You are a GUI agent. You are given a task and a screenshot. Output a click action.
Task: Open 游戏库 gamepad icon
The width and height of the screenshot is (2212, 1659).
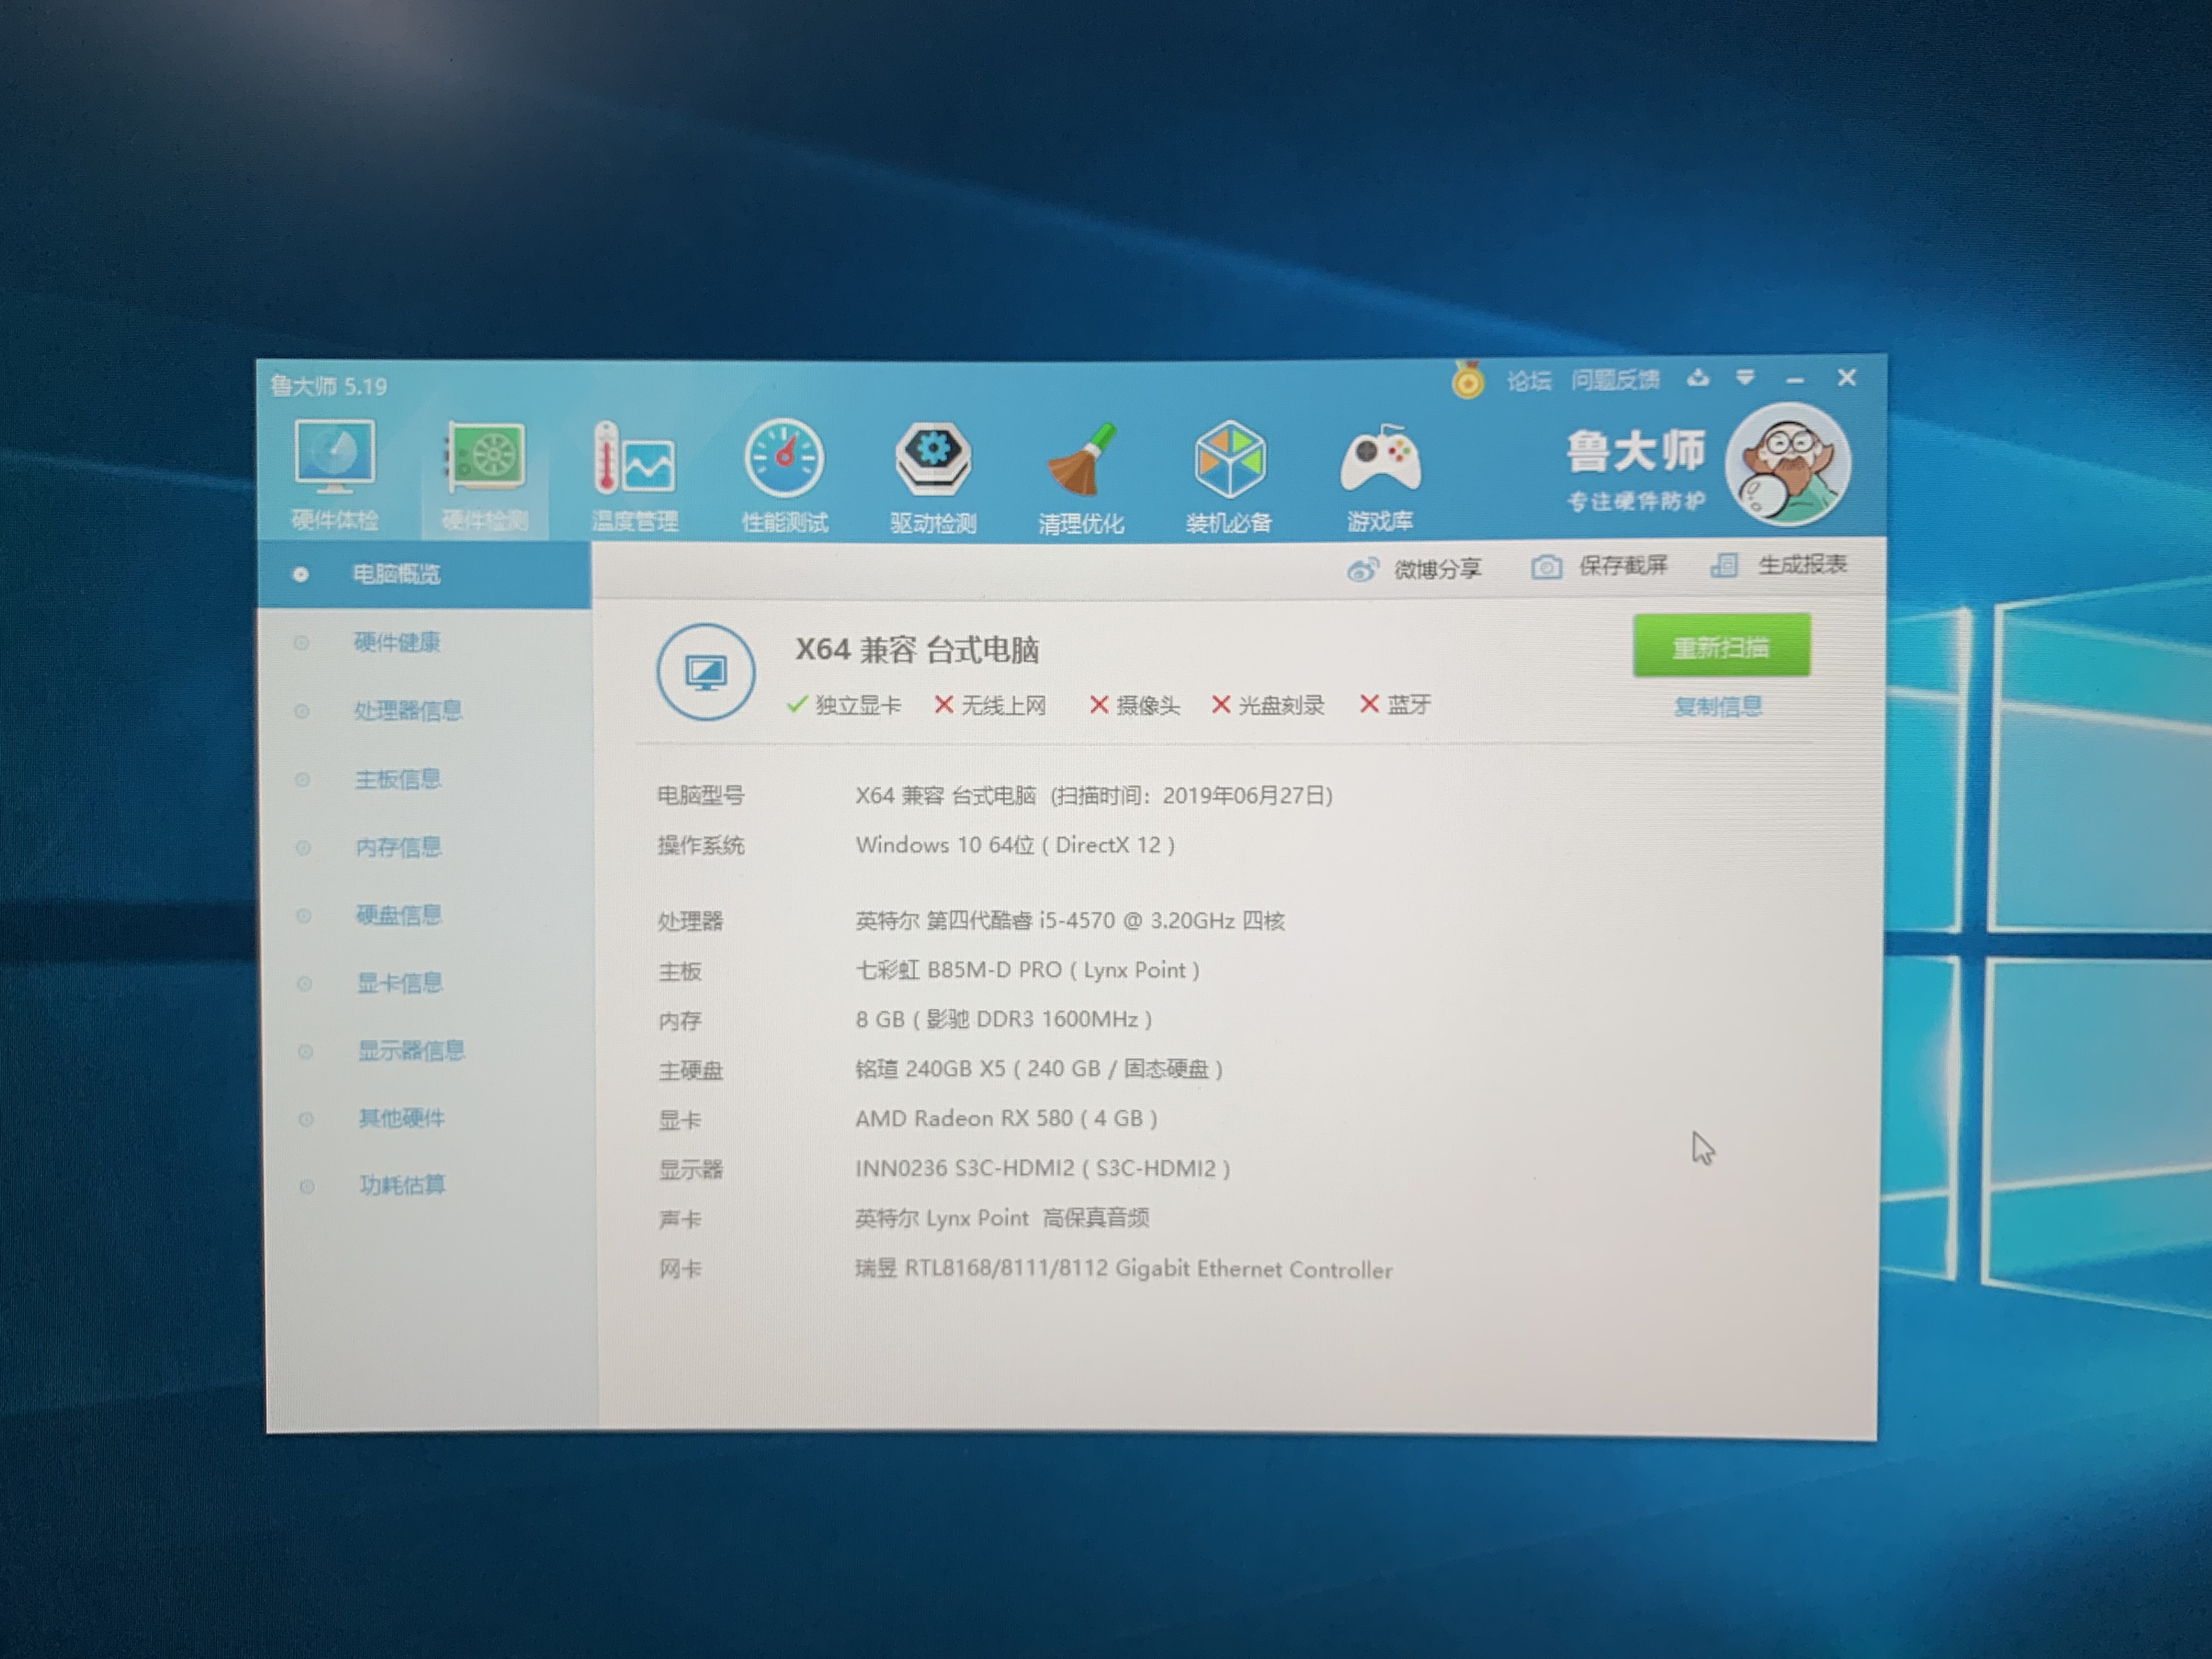click(x=1380, y=460)
